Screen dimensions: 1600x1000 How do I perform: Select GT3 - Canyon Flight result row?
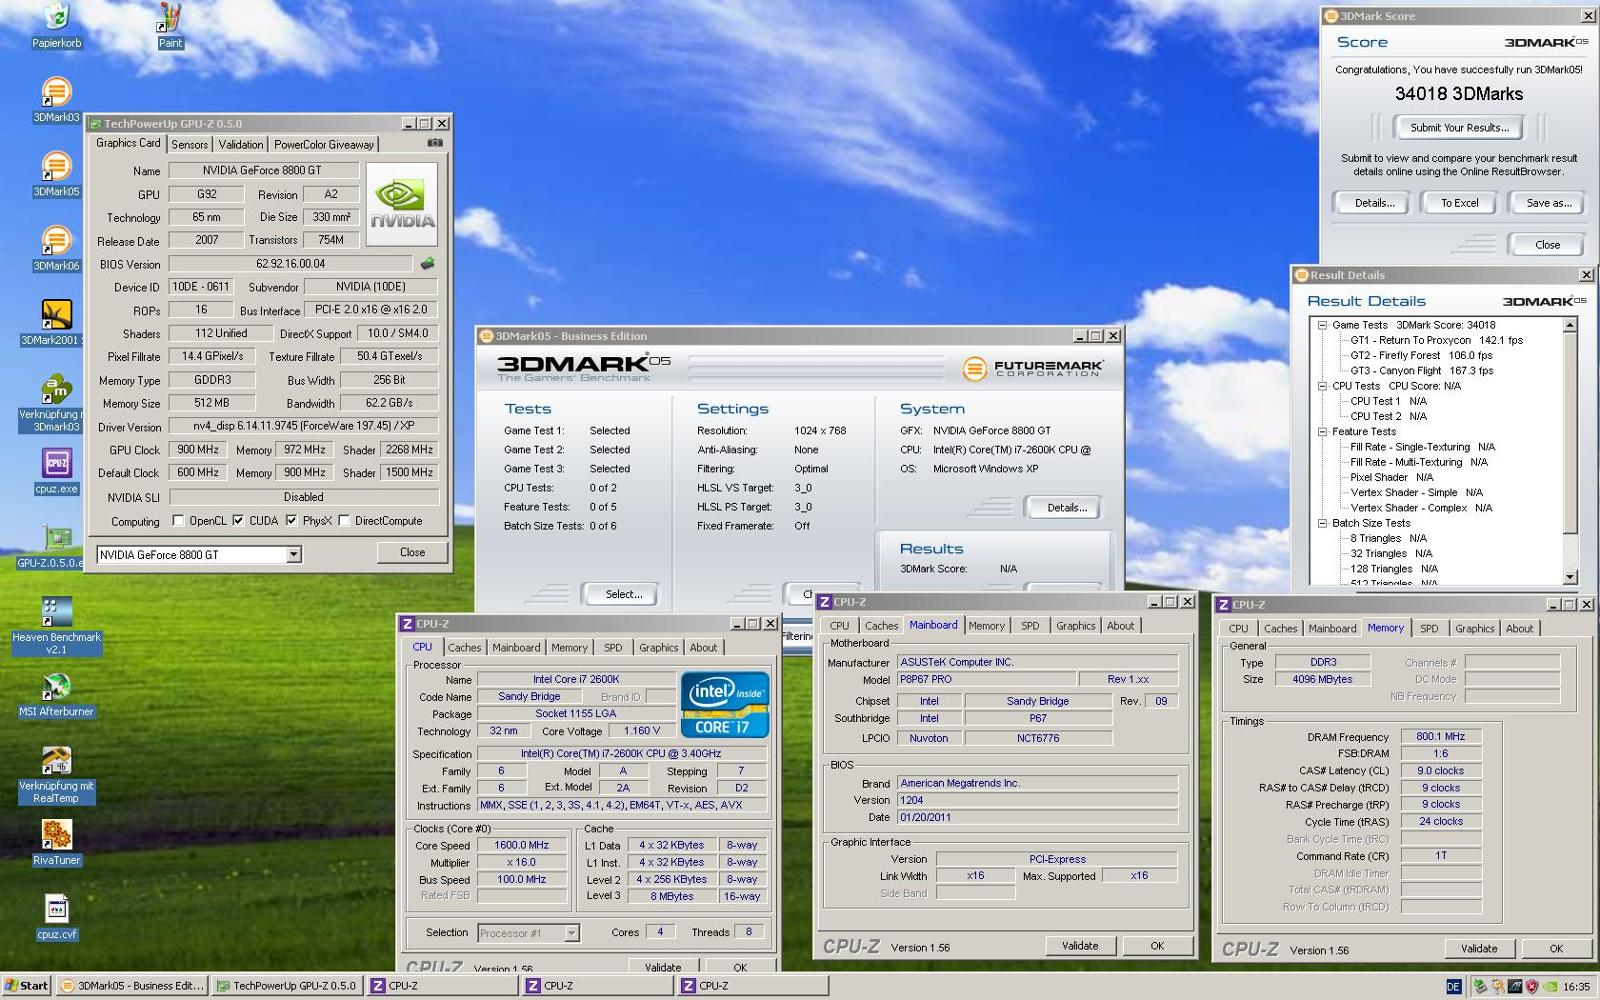point(1421,371)
